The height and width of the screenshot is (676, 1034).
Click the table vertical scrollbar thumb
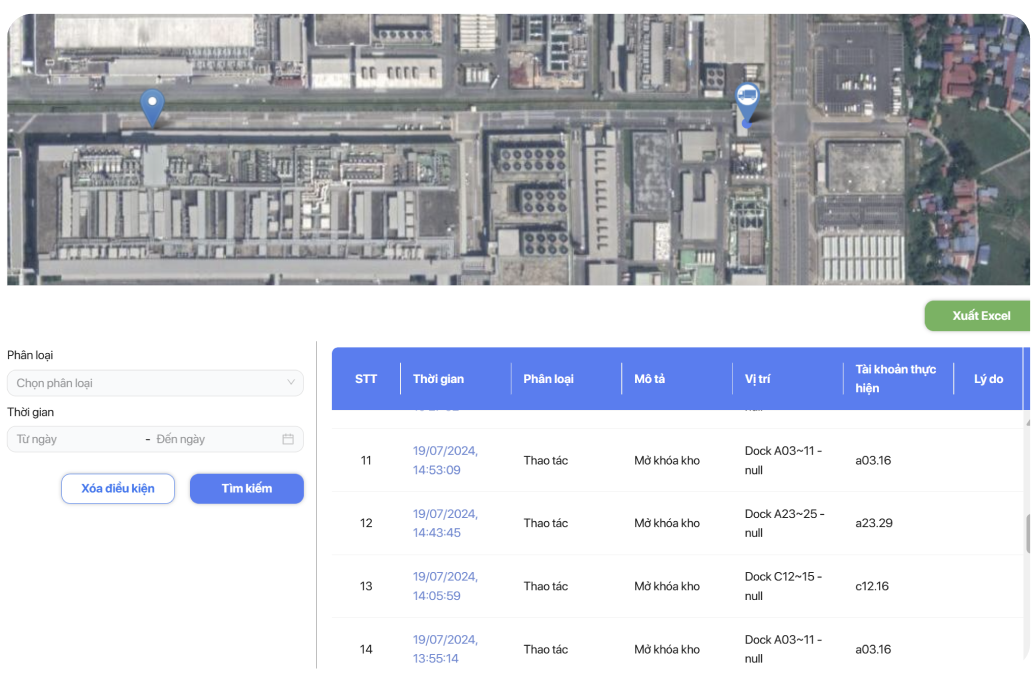[x=1028, y=534]
